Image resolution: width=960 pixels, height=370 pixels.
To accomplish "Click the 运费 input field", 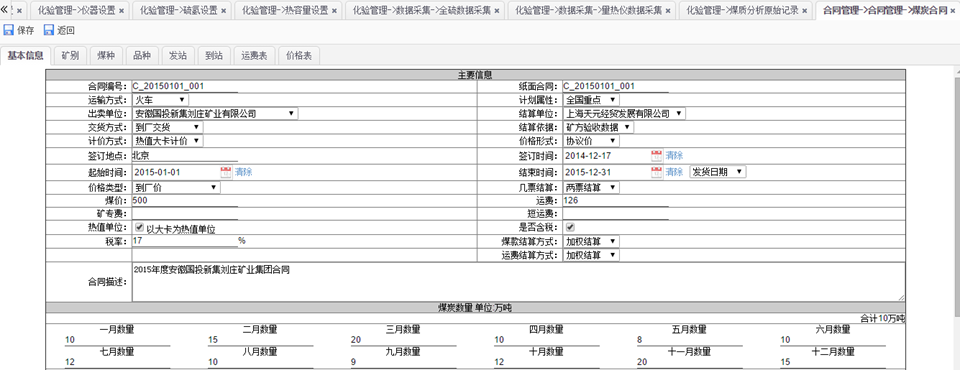I will tap(616, 200).
